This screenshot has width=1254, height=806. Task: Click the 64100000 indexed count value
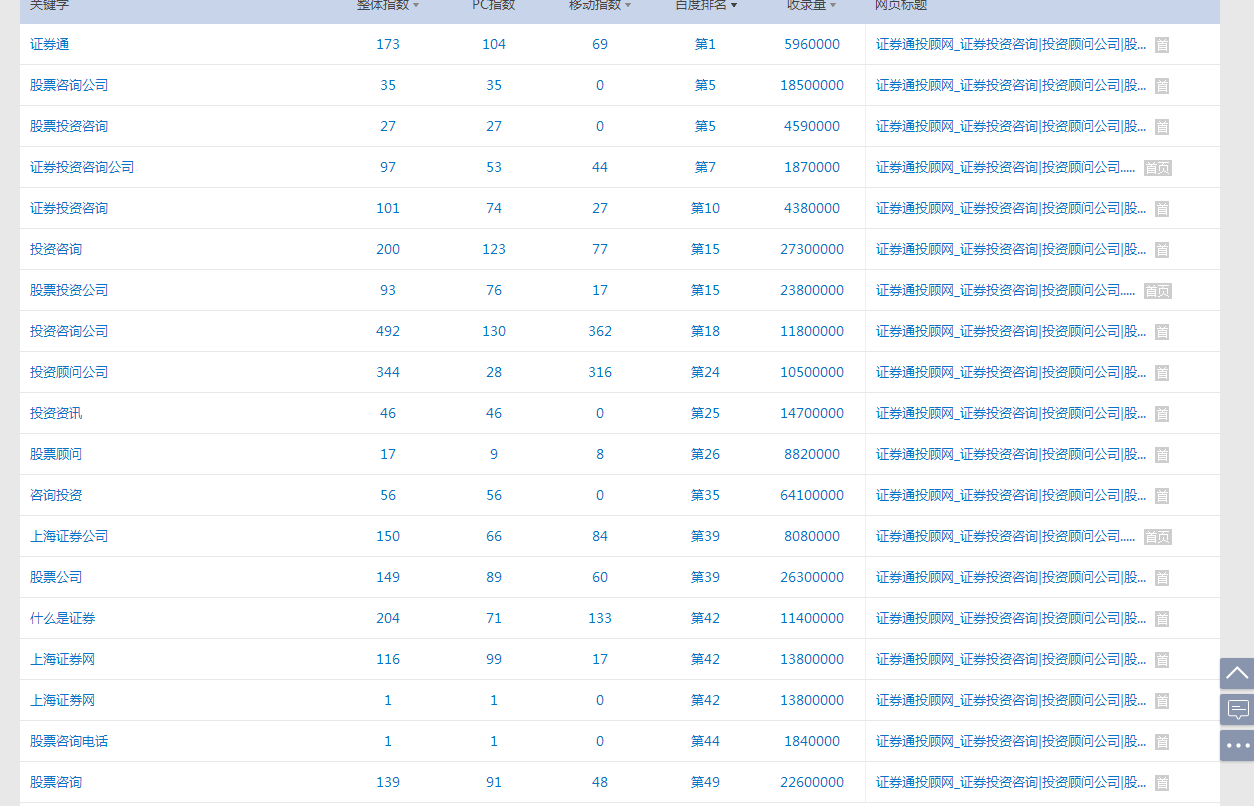(811, 496)
